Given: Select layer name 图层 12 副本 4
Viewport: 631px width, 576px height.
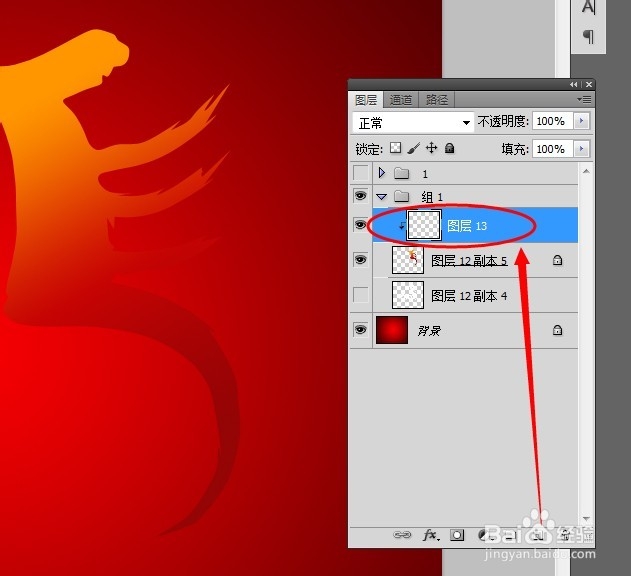Looking at the screenshot, I should [469, 296].
